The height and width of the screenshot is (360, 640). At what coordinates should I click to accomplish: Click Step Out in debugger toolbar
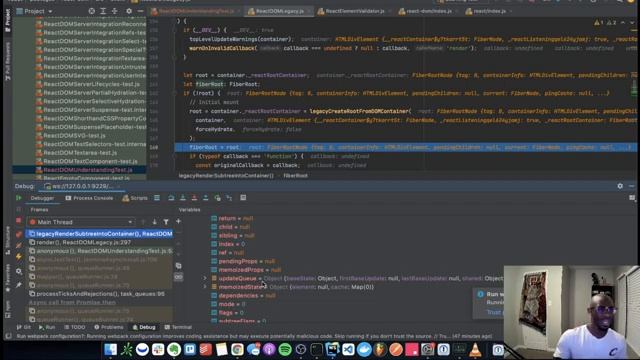(x=205, y=198)
